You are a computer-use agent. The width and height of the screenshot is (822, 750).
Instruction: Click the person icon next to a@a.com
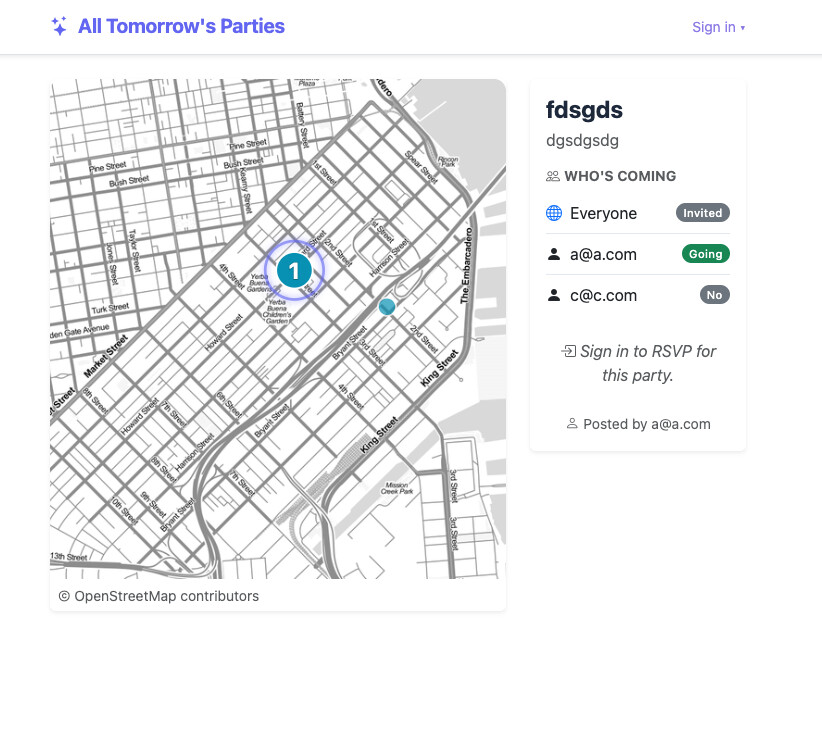tap(554, 254)
